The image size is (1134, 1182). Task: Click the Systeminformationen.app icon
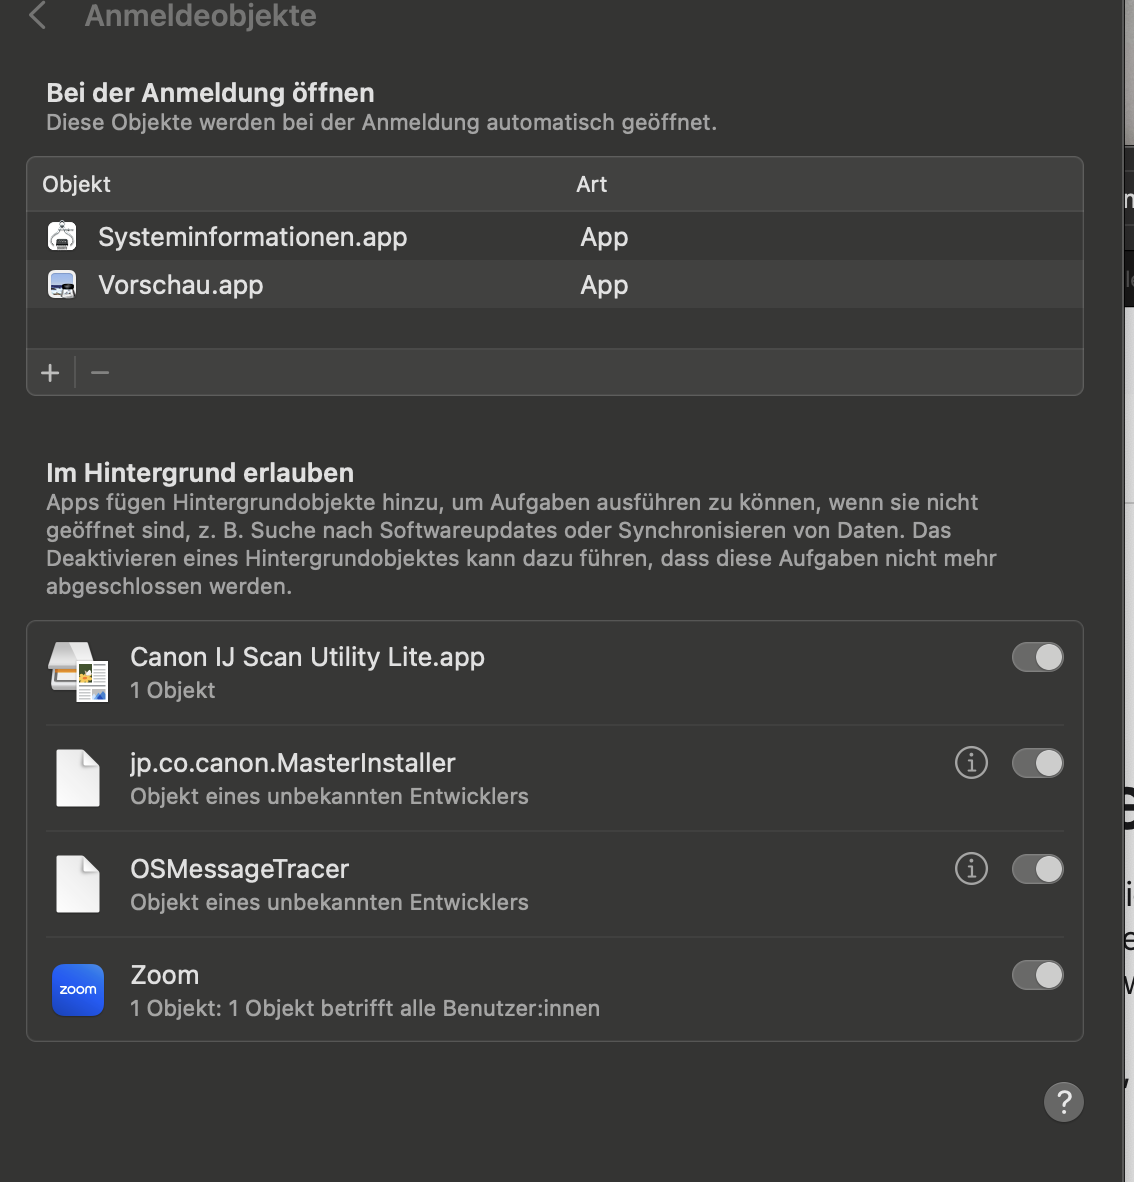(62, 237)
